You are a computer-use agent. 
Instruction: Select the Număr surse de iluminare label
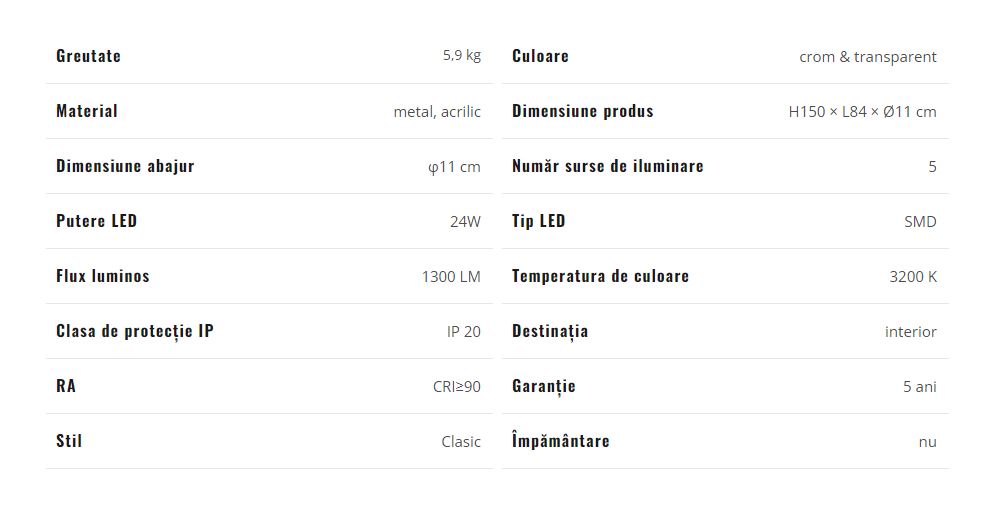(608, 166)
